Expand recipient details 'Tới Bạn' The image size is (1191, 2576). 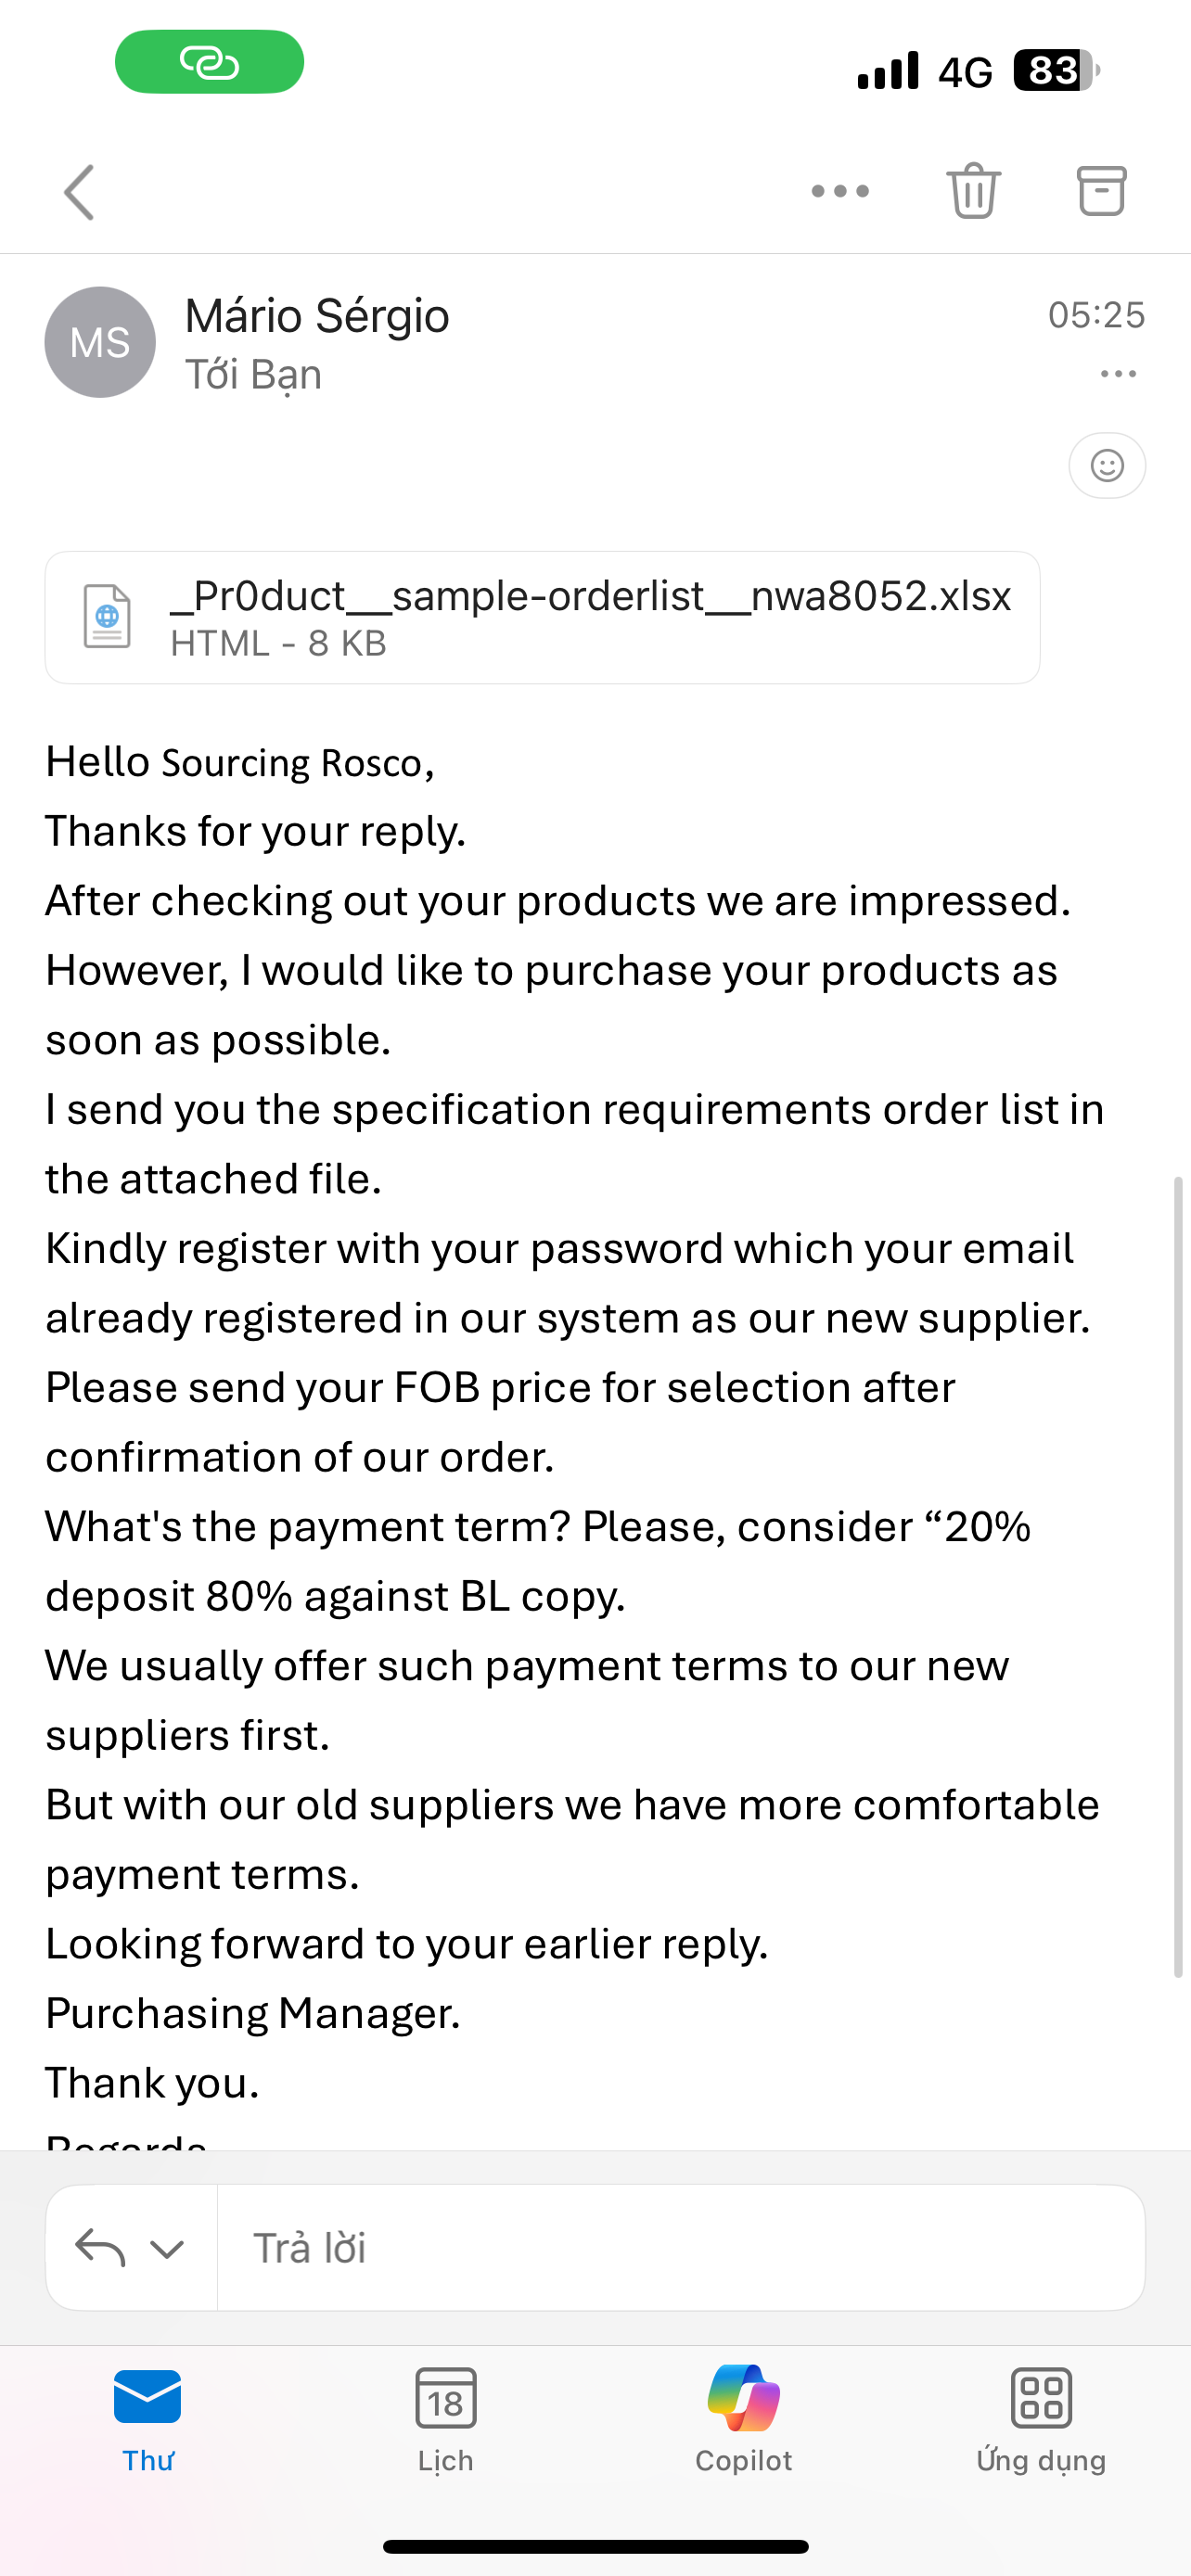tap(254, 375)
